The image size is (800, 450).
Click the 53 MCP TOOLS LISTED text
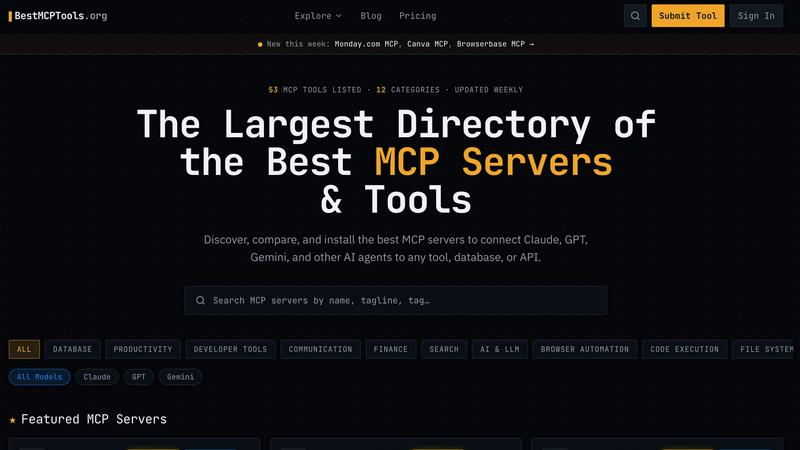[315, 90]
